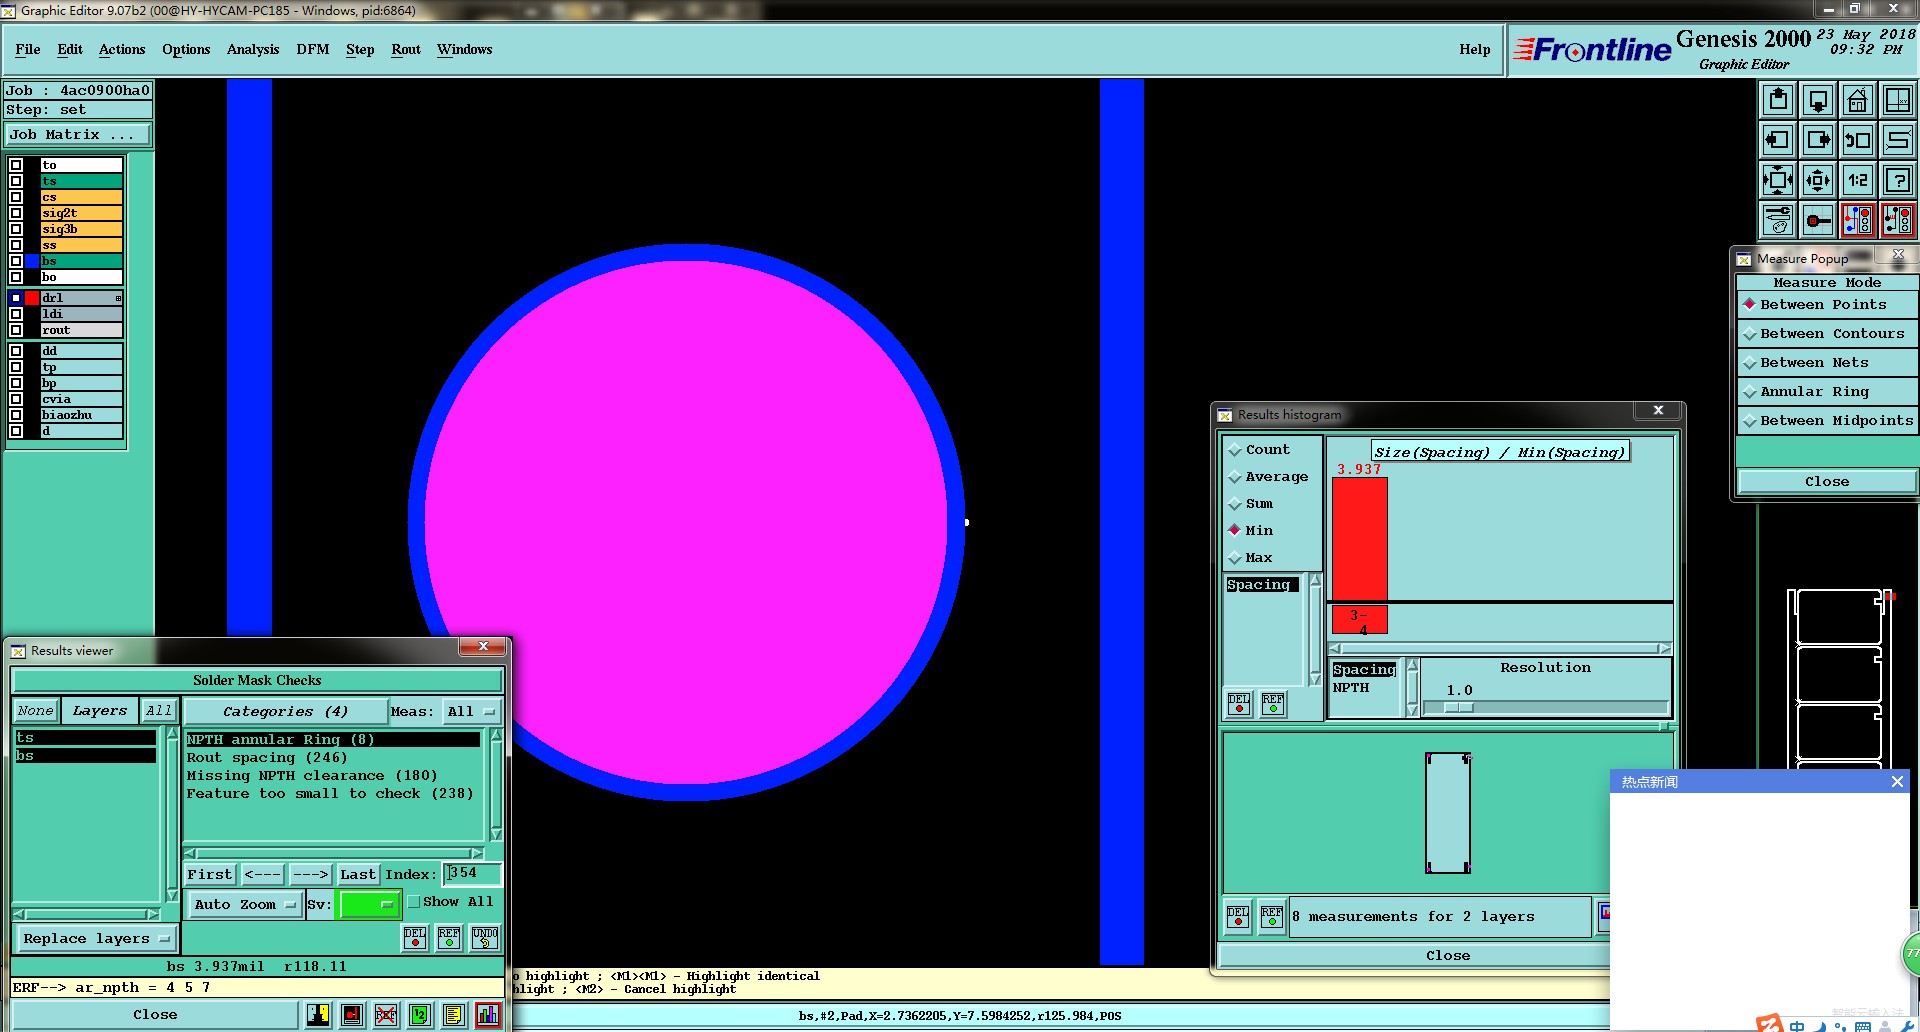The height and width of the screenshot is (1032, 1920).
Task: Open the File menu
Action: (28, 49)
